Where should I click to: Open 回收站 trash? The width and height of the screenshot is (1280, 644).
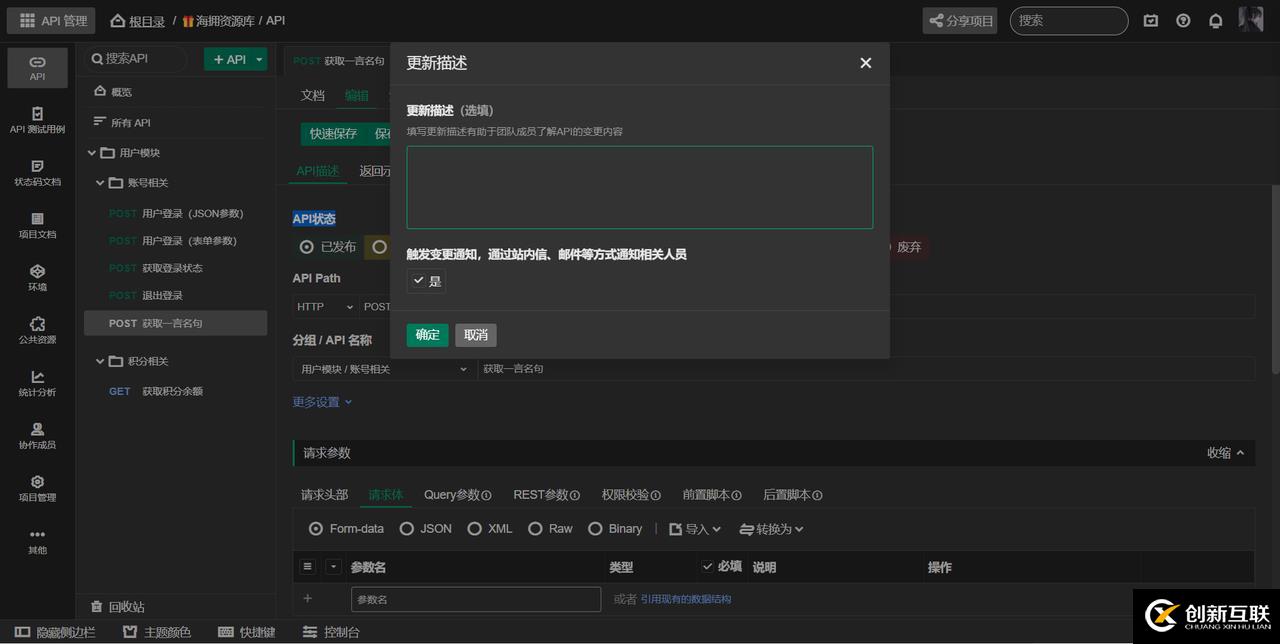coord(118,607)
